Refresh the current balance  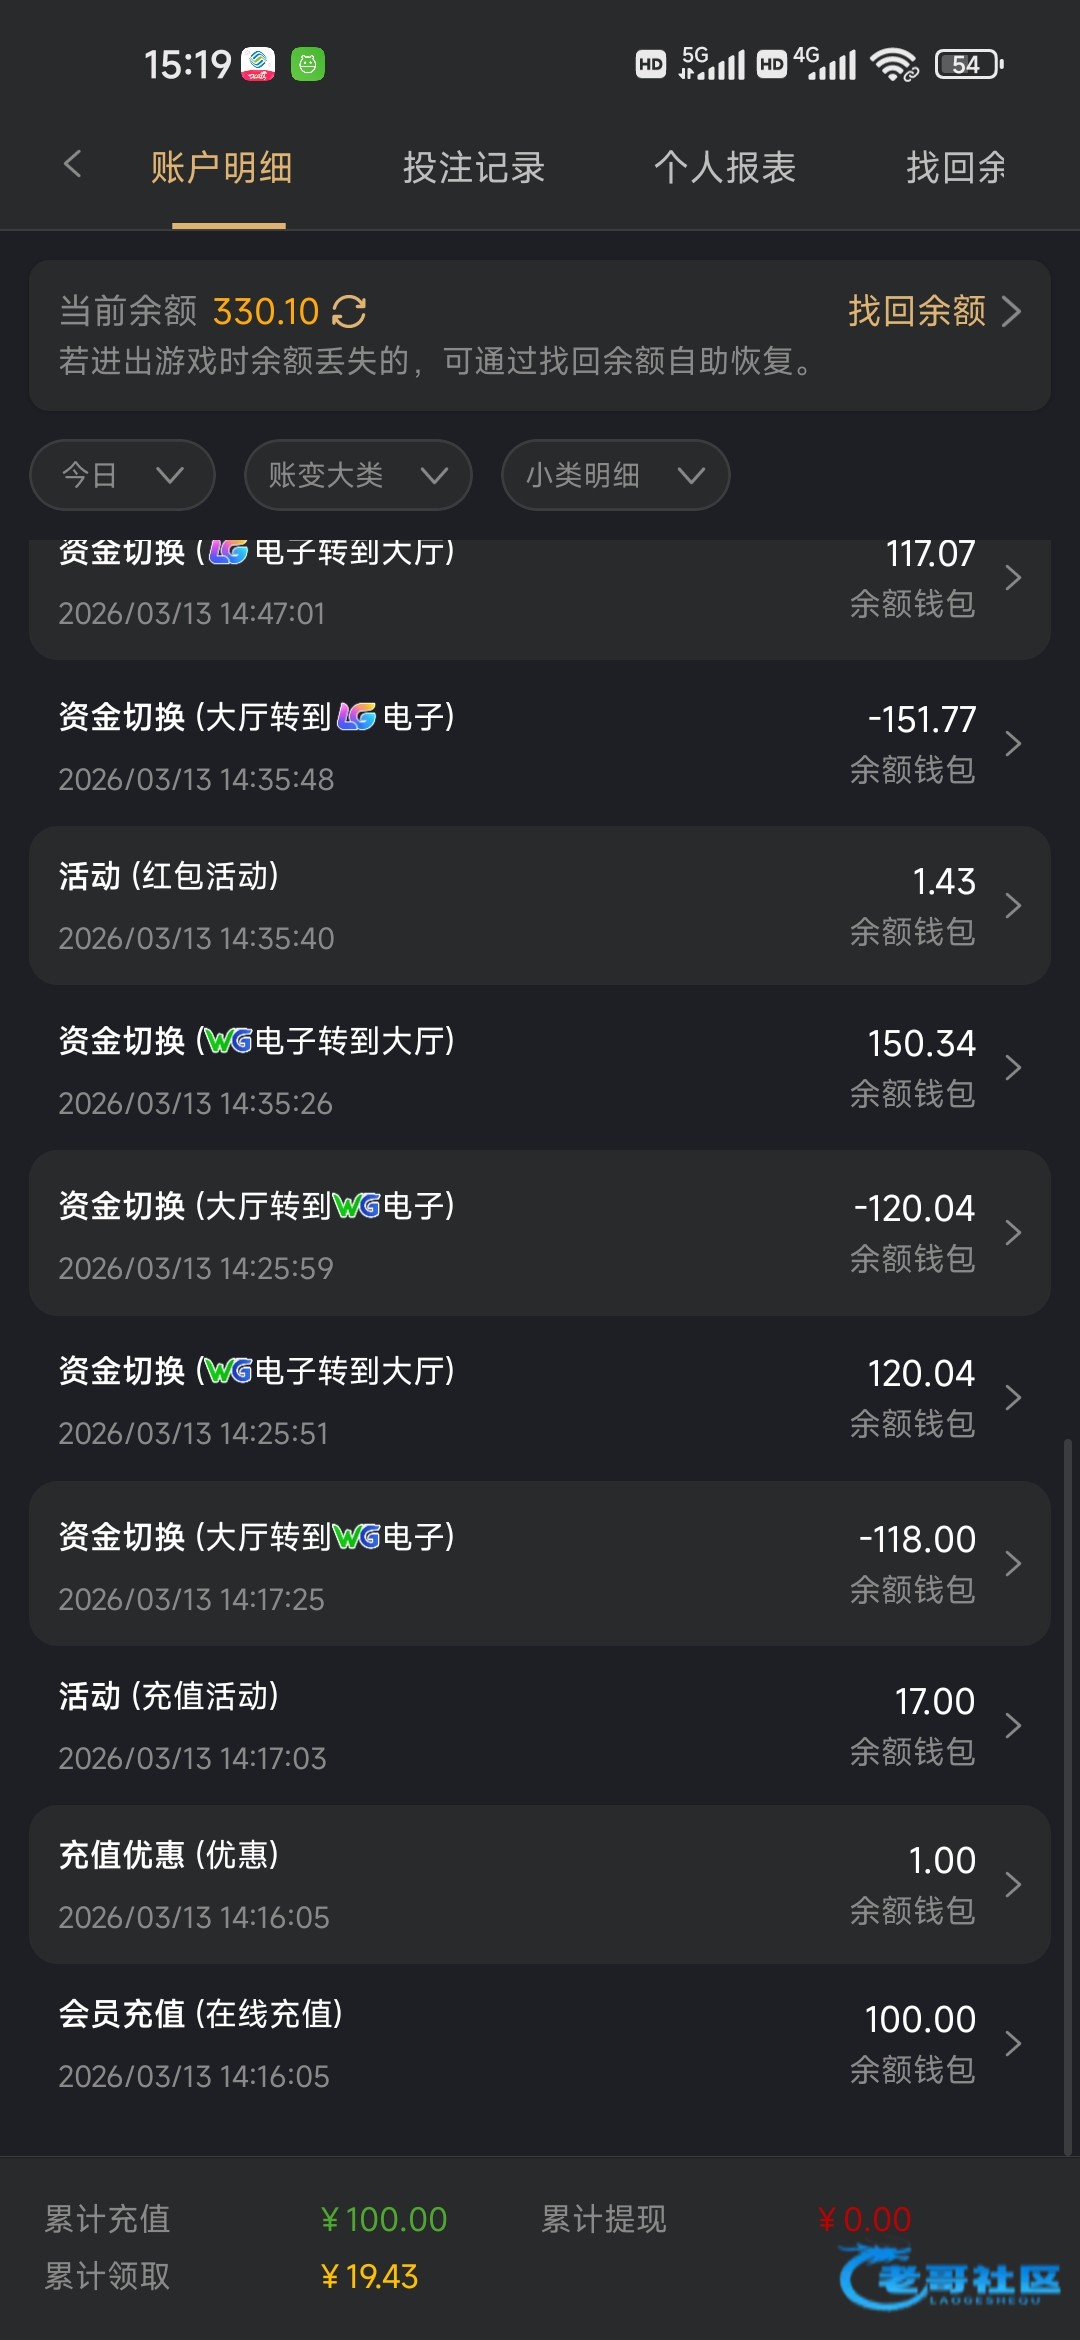tap(349, 312)
